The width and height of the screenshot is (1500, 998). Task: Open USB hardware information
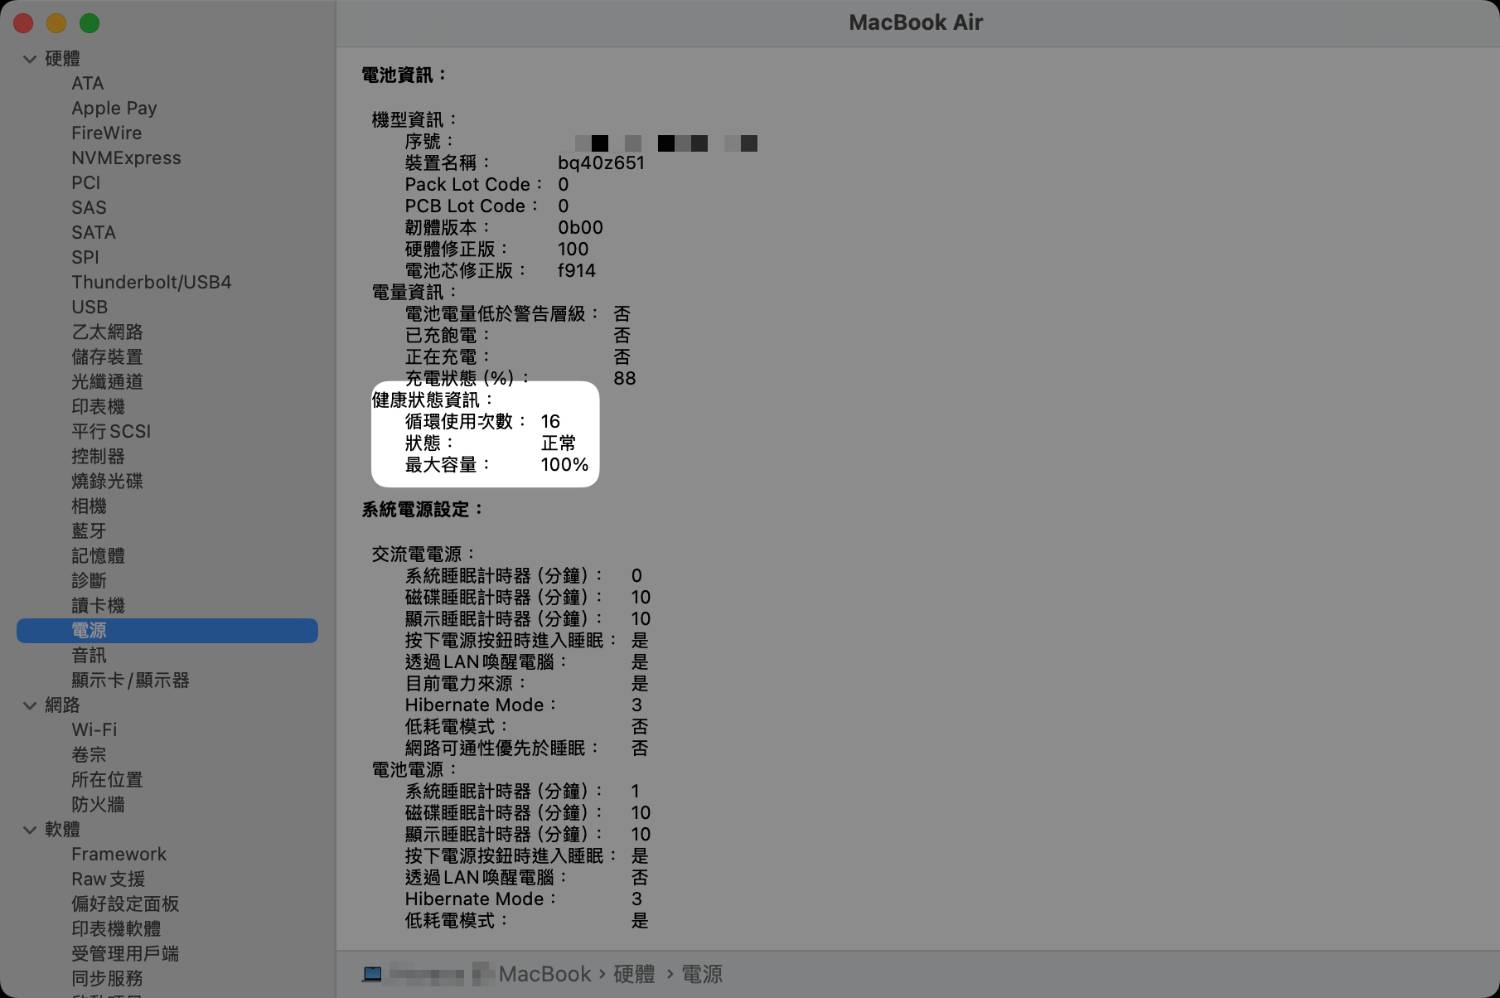[x=89, y=307]
